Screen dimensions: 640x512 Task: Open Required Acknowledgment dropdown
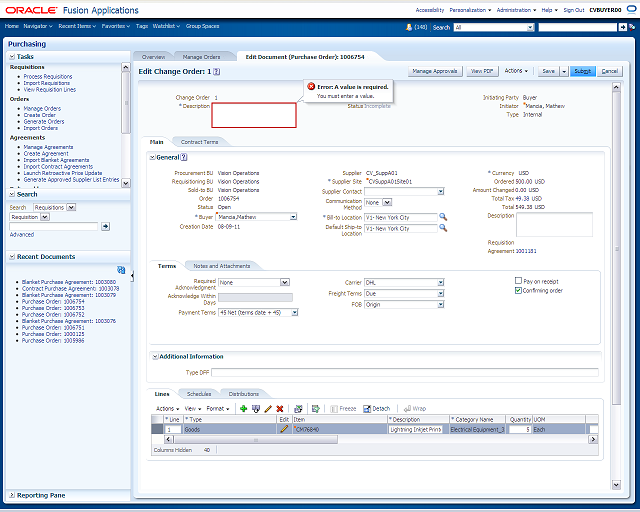(x=285, y=282)
